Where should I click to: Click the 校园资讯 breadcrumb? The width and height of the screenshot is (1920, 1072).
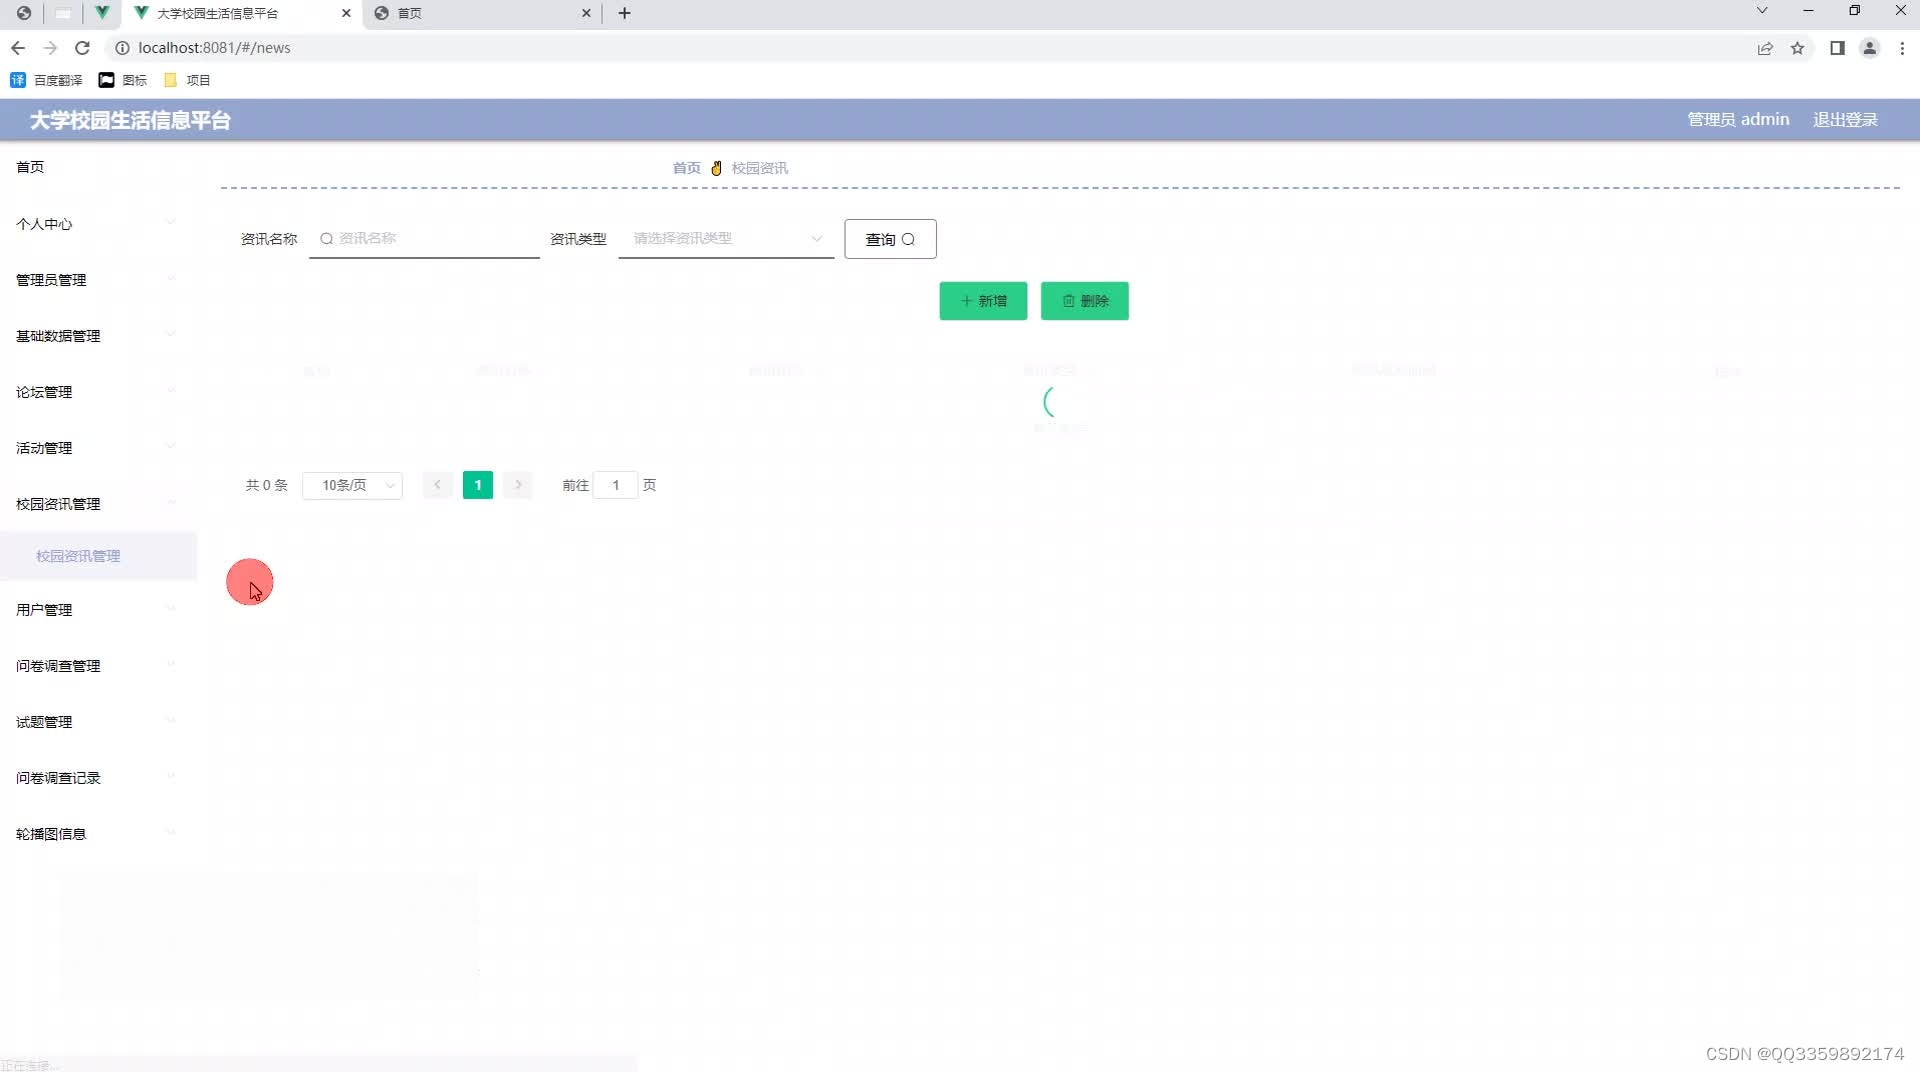(x=759, y=168)
